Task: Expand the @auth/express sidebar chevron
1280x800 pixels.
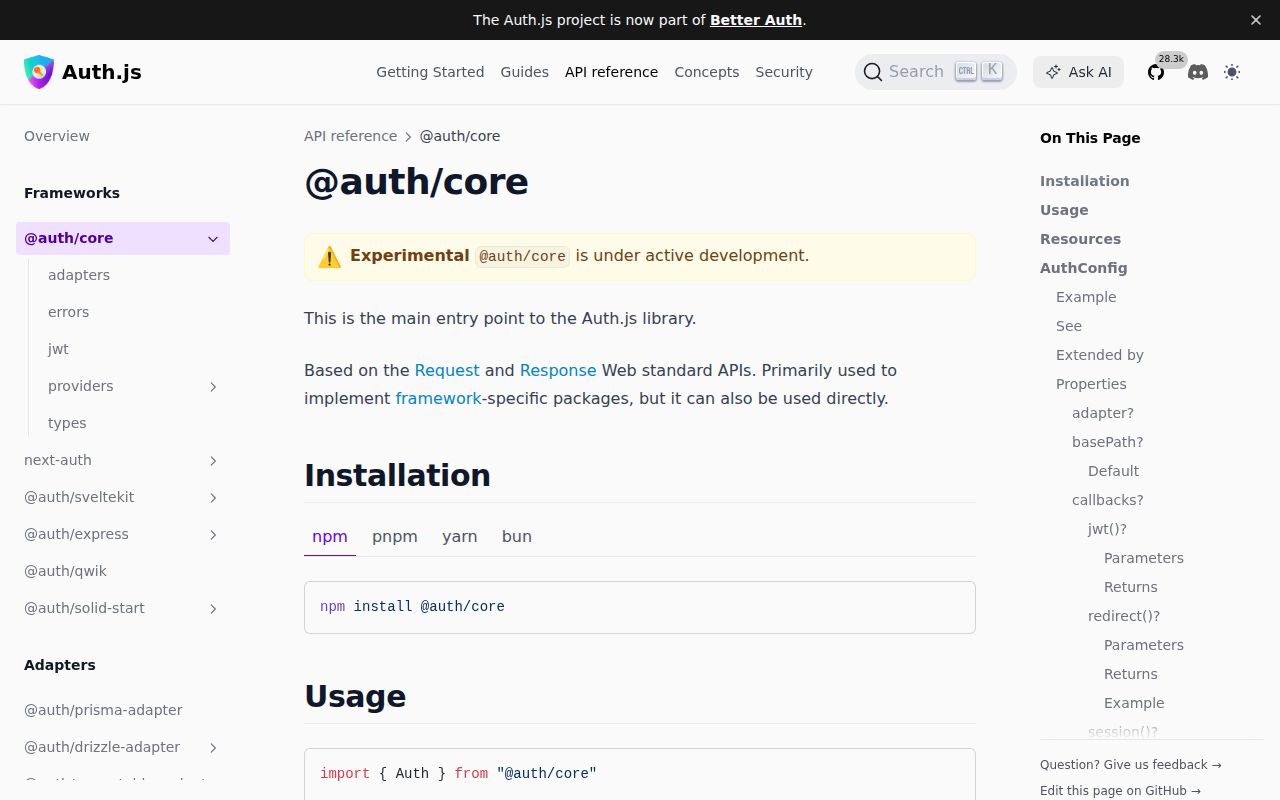Action: point(213,534)
